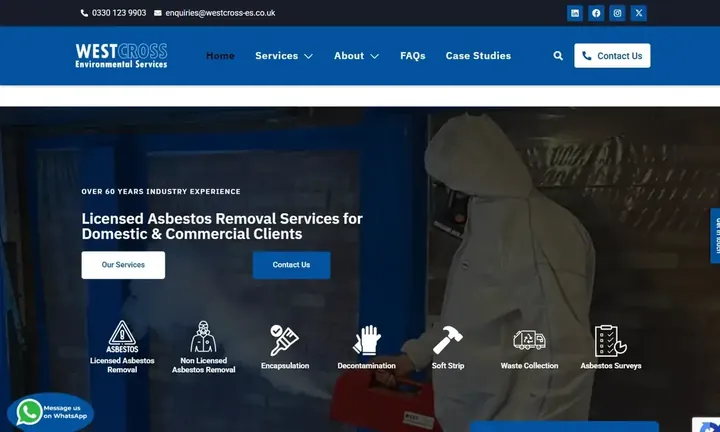
Task: Open the Services menu item
Action: pos(276,56)
